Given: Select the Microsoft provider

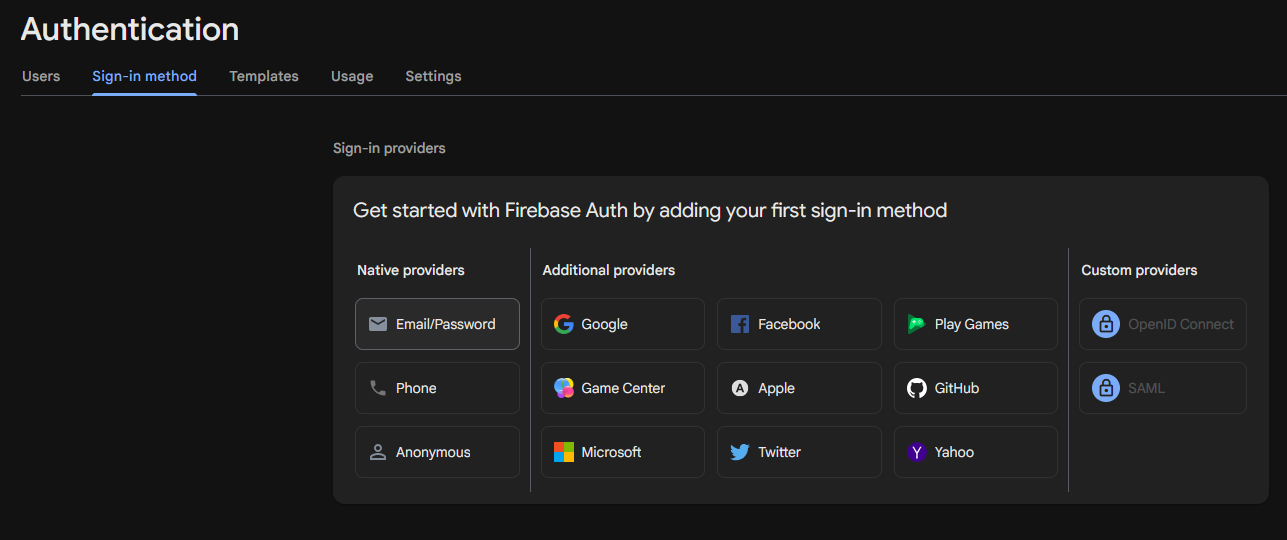Looking at the screenshot, I should pos(623,452).
